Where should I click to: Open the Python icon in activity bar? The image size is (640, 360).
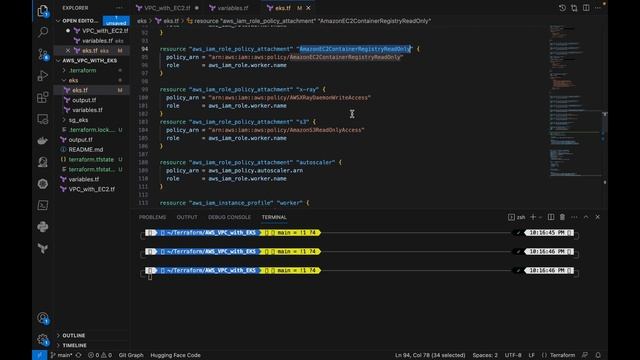coord(42,227)
